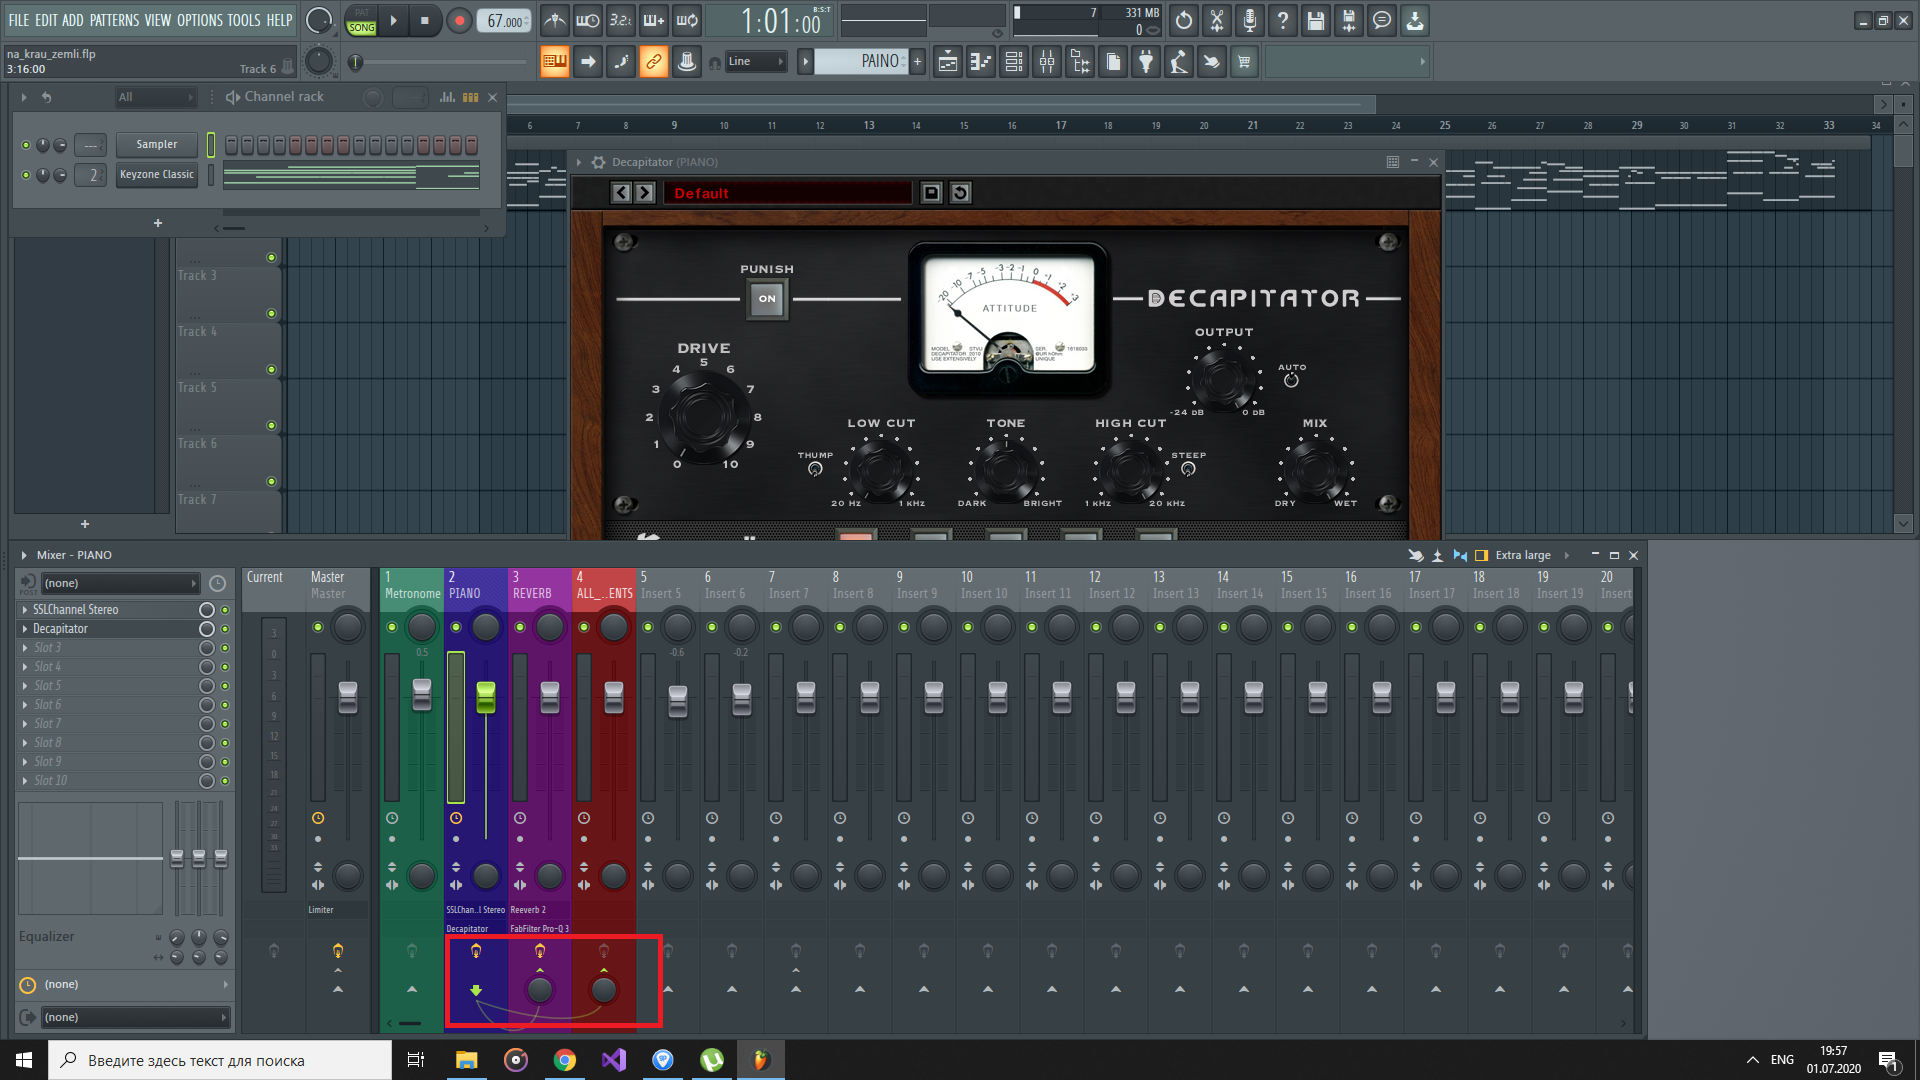Open the Decapitator window menu arrow

pos(579,162)
